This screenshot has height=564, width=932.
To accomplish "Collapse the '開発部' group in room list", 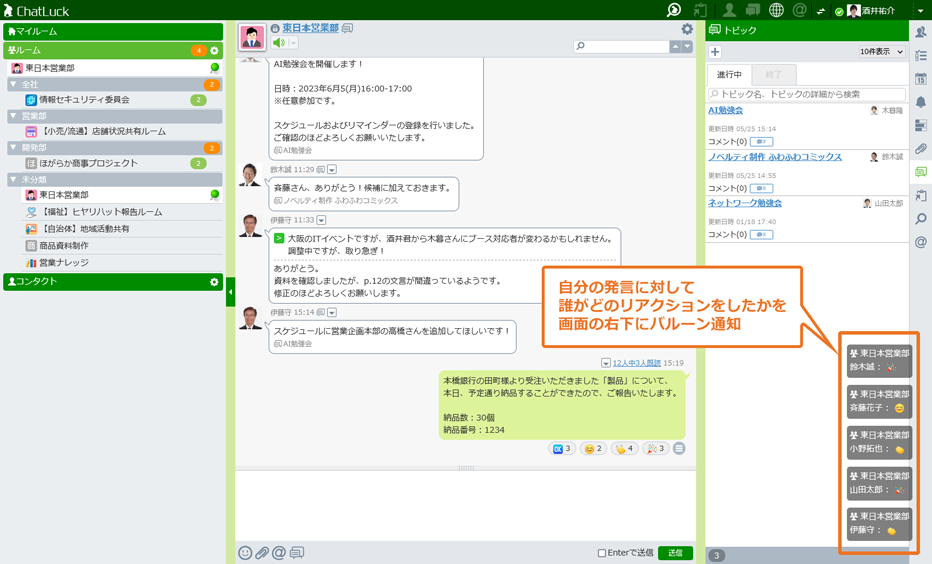I will coord(13,147).
